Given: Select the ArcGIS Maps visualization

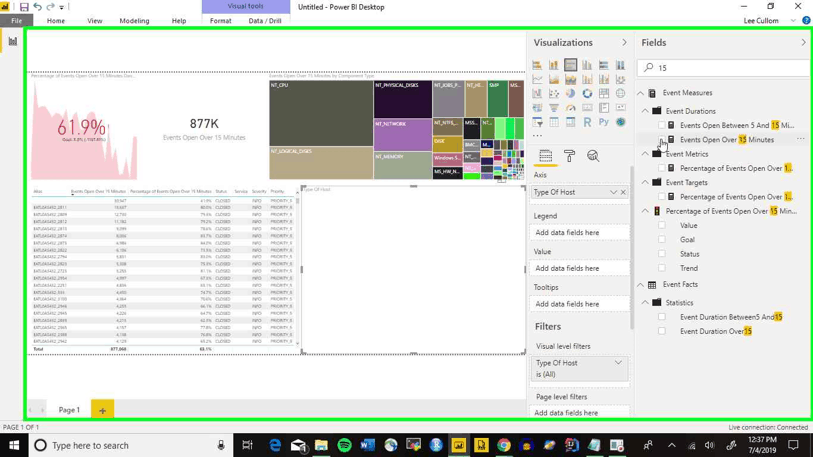Looking at the screenshot, I should click(x=620, y=122).
